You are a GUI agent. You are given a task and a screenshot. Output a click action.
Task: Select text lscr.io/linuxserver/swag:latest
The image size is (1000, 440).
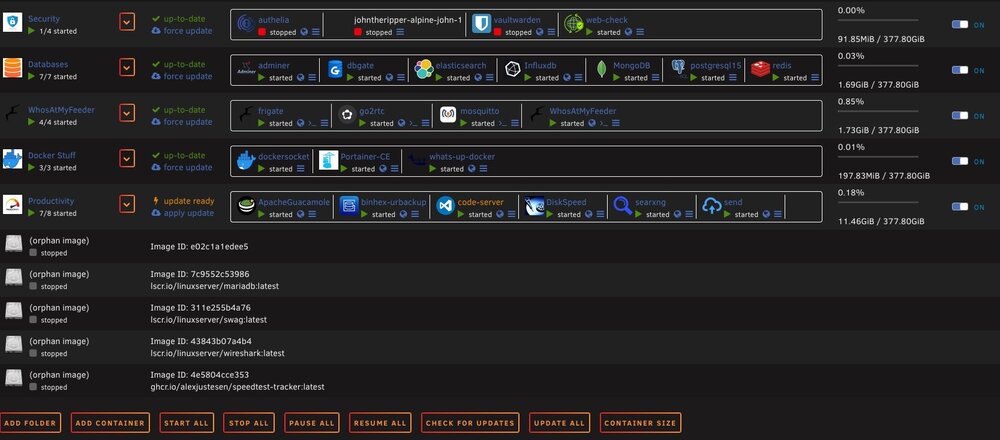(209, 319)
